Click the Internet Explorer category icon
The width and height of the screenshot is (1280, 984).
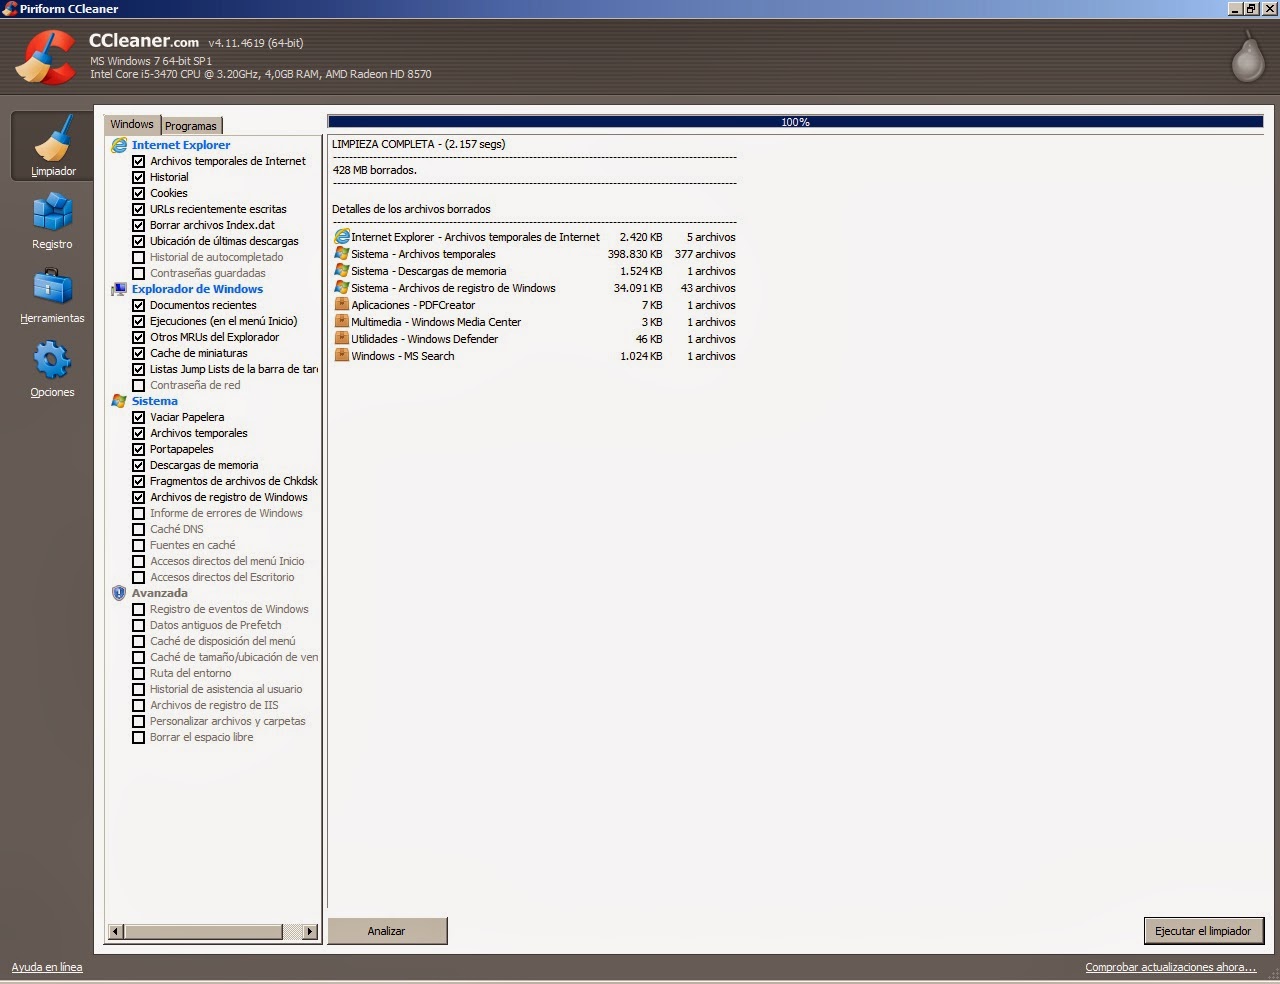pyautogui.click(x=119, y=145)
